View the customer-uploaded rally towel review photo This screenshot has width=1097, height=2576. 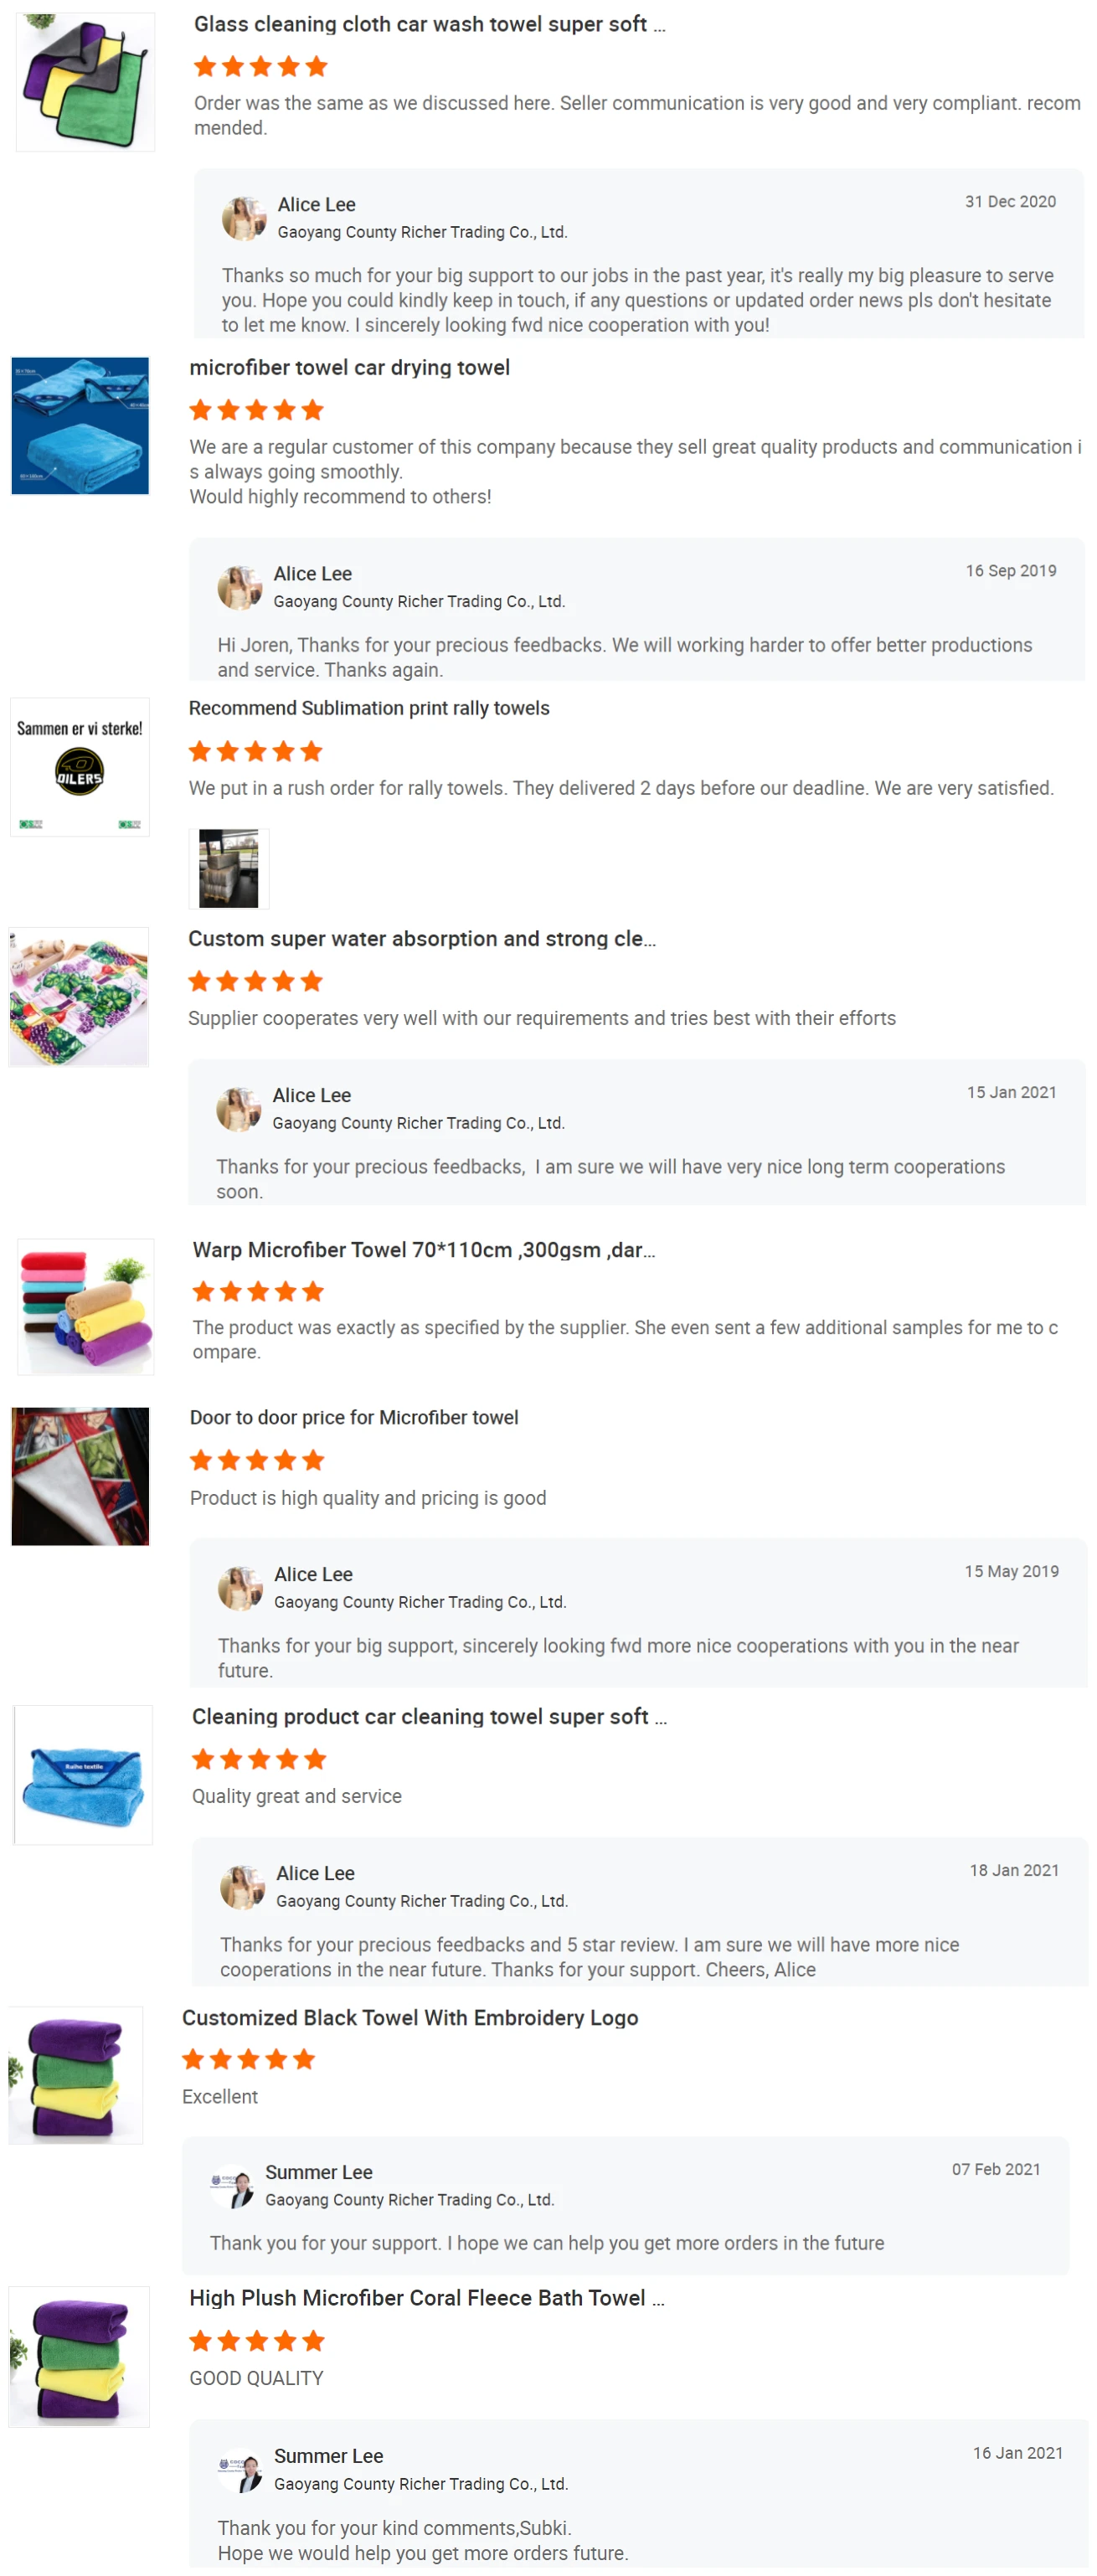coord(228,868)
